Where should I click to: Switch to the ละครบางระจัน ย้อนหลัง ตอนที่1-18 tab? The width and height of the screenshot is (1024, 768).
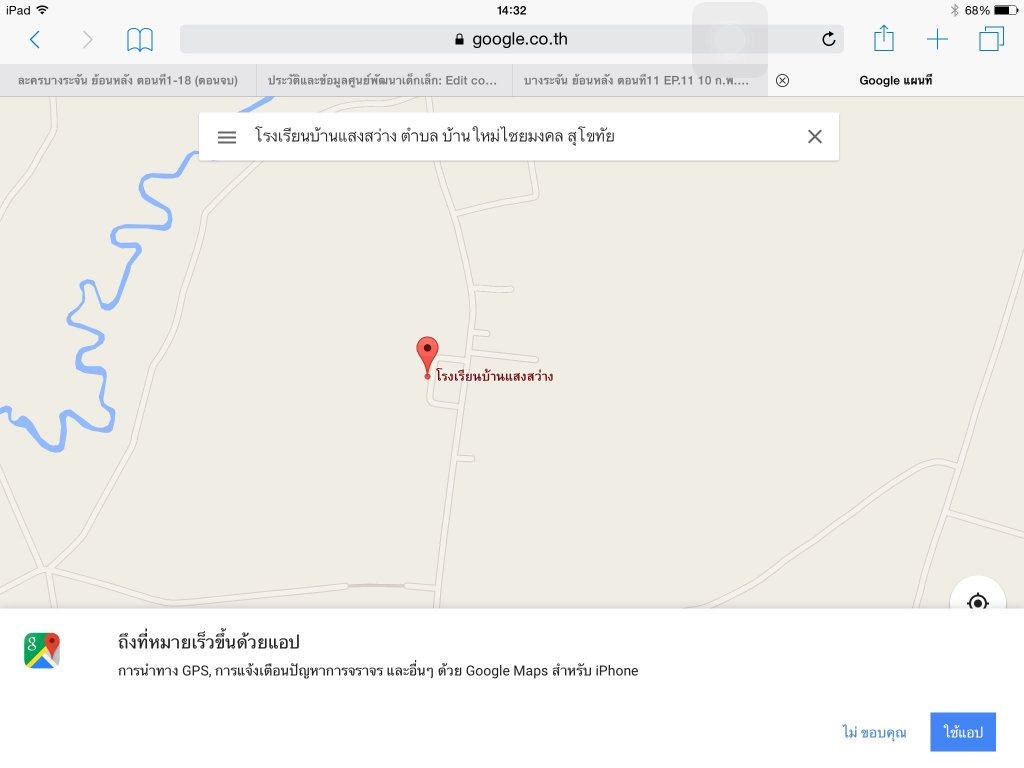point(128,80)
